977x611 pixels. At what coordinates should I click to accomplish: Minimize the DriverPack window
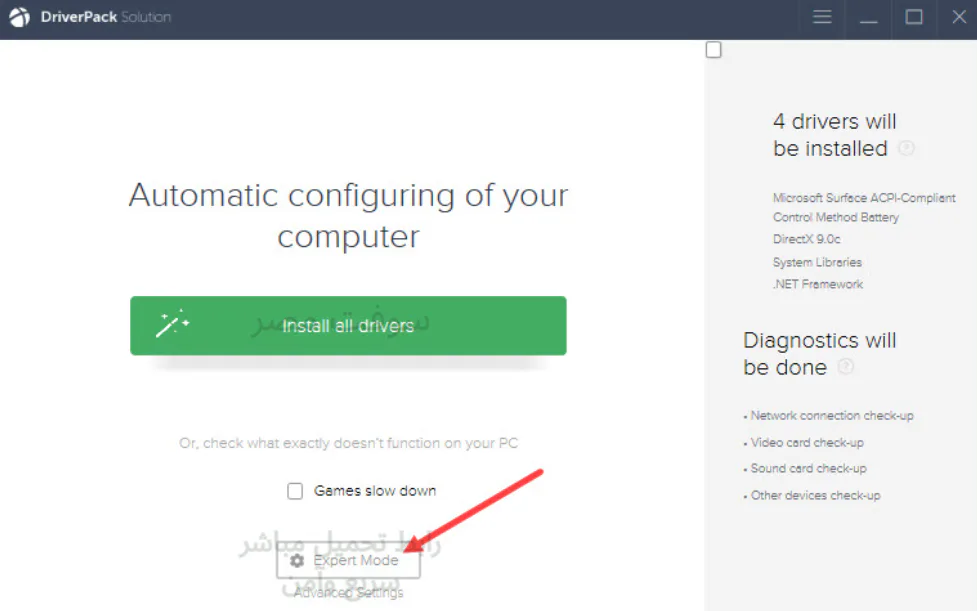tap(868, 21)
